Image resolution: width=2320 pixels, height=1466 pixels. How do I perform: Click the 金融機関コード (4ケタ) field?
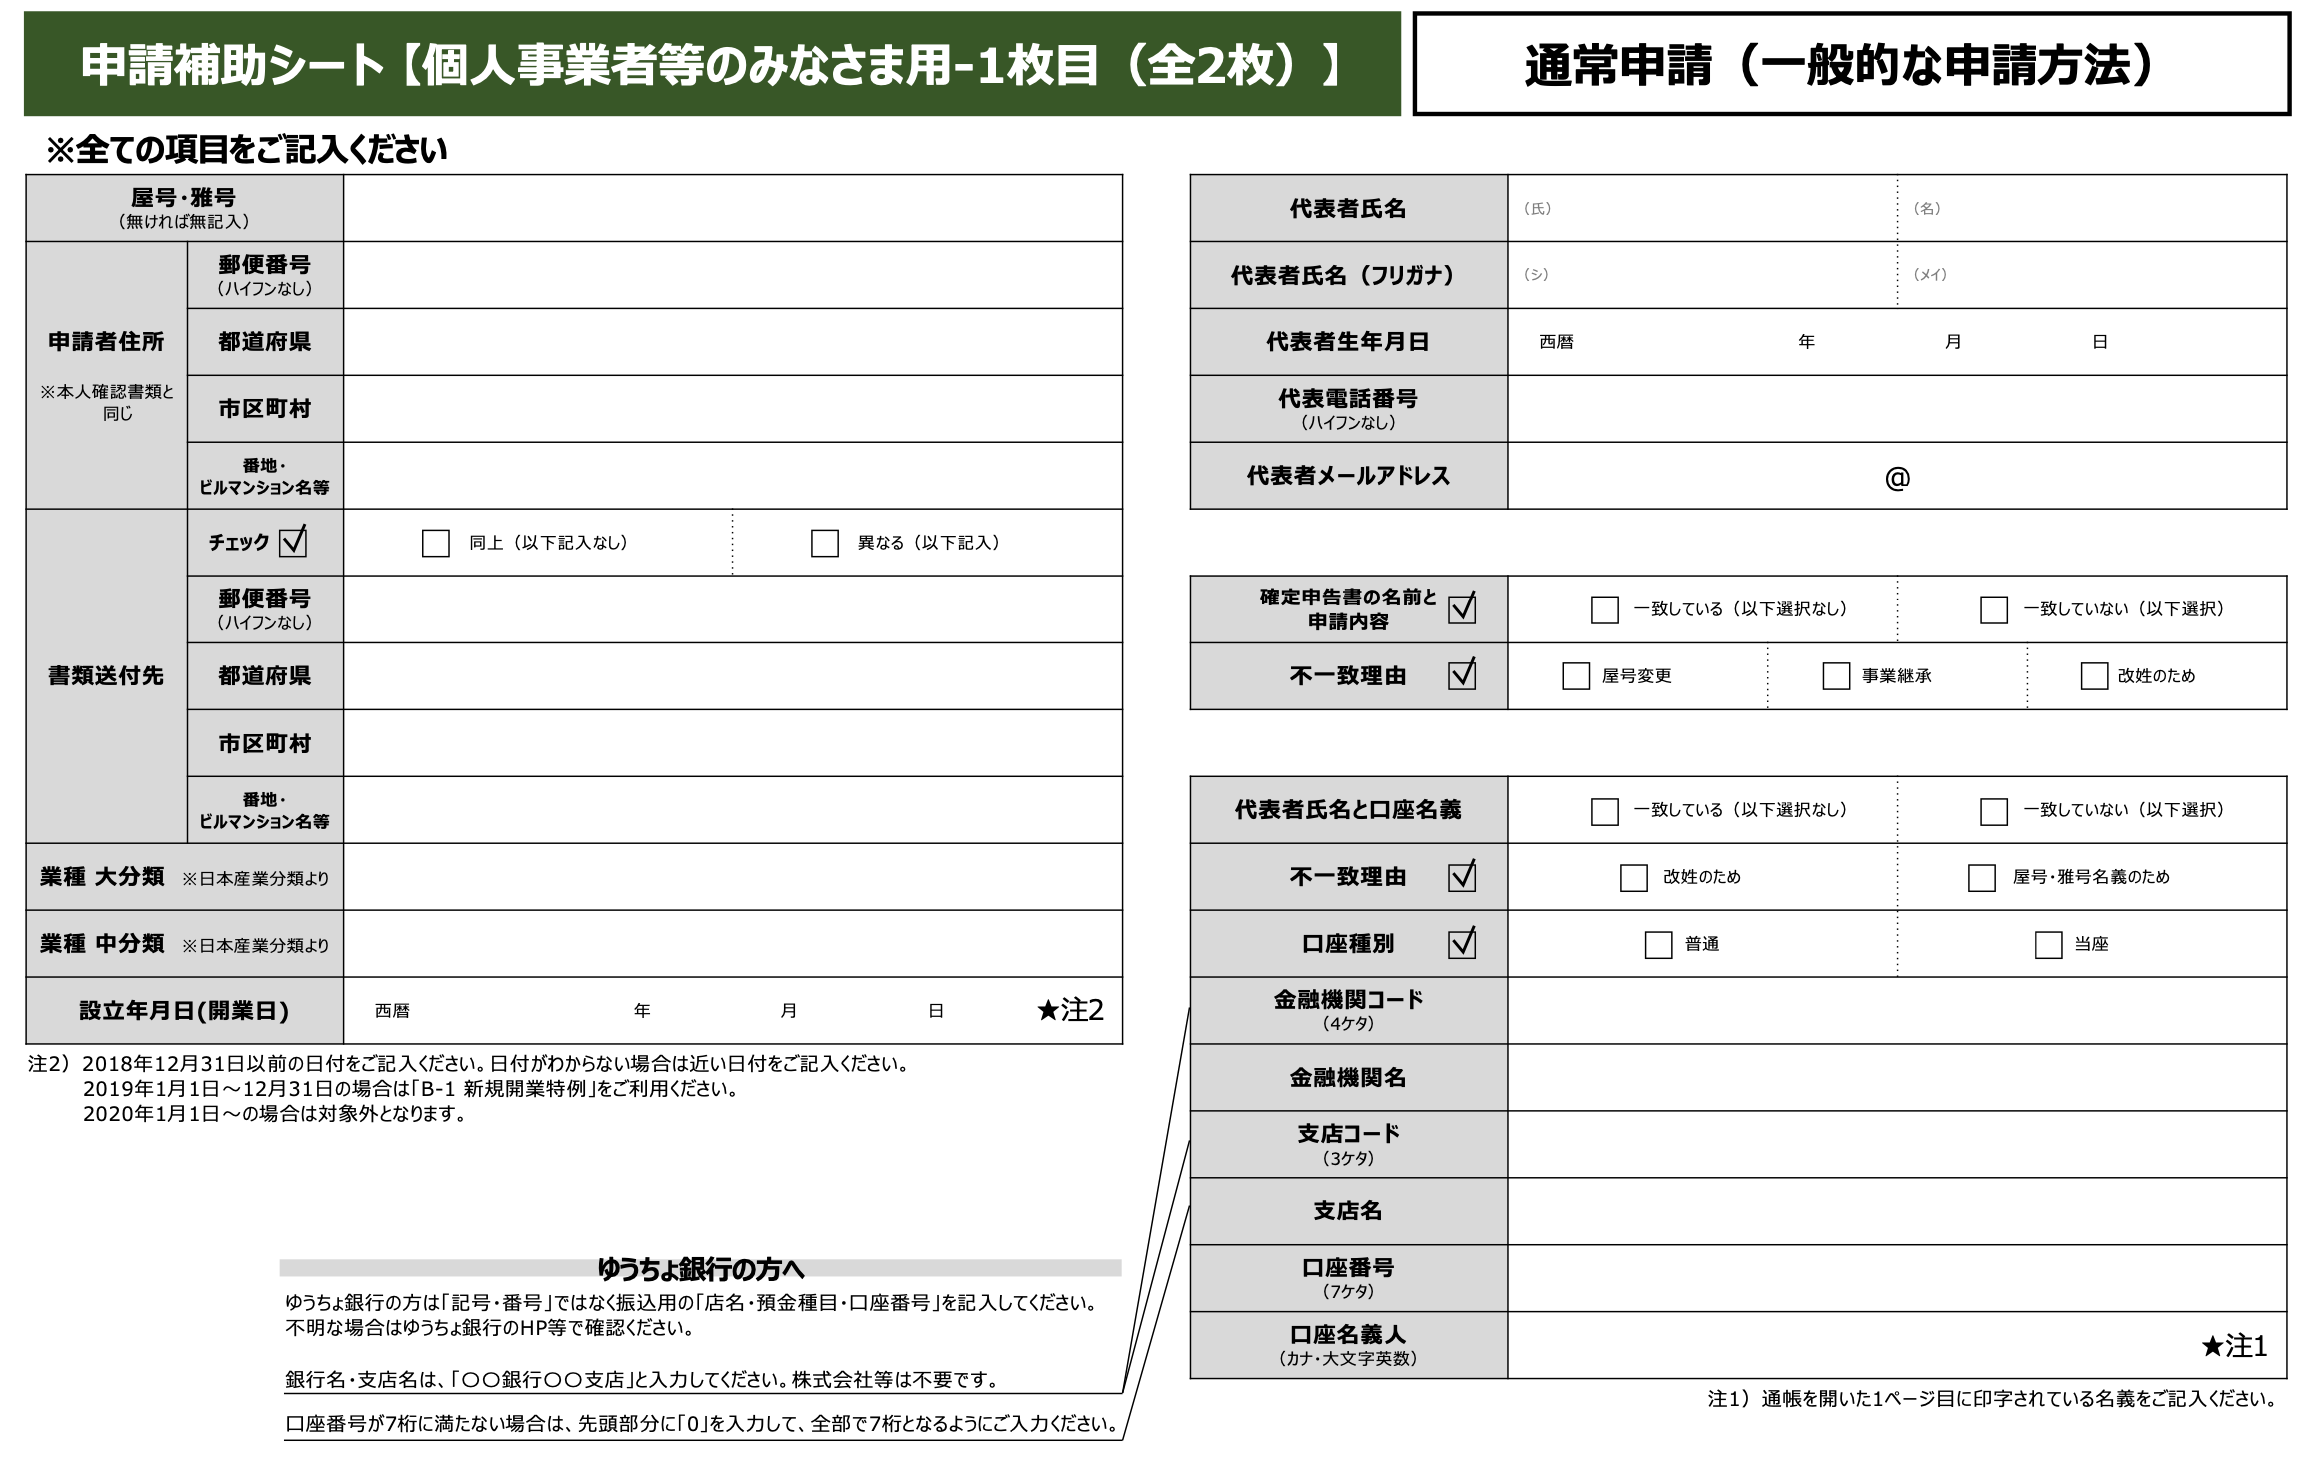point(1897,1011)
